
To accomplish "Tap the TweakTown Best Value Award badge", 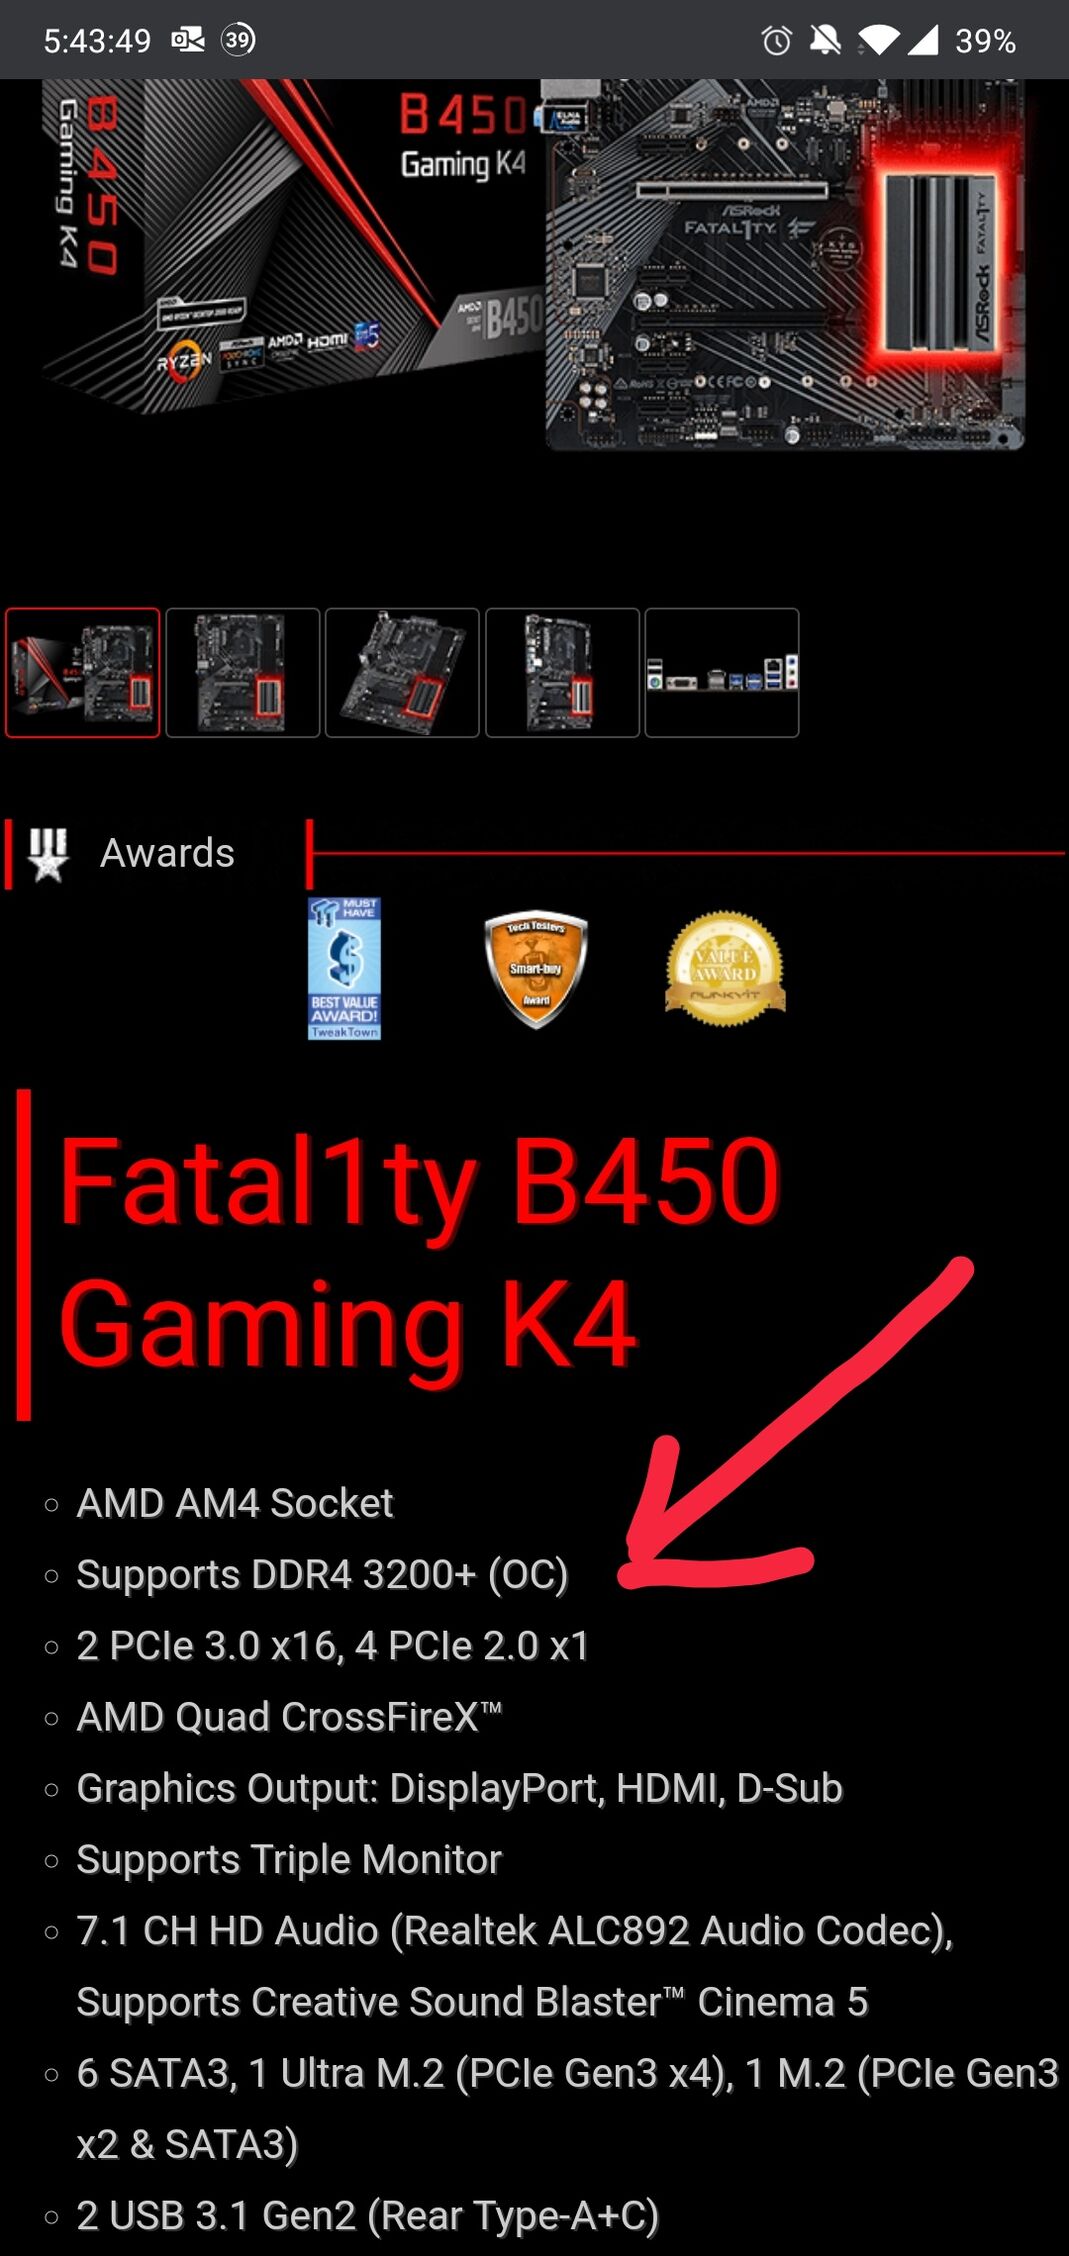I will (344, 969).
